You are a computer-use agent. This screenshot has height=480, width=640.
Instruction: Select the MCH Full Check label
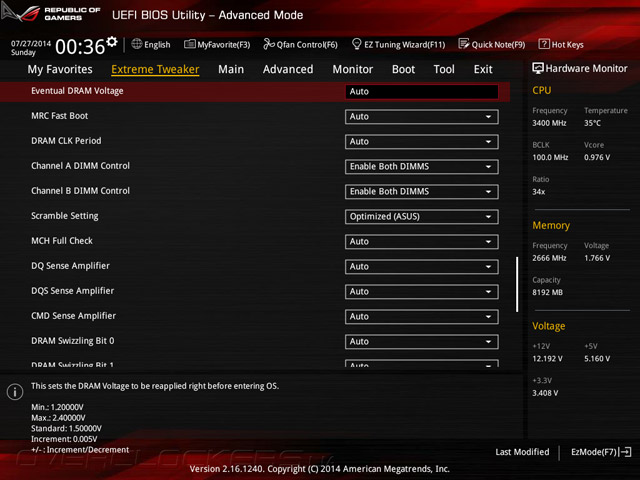coord(62,241)
